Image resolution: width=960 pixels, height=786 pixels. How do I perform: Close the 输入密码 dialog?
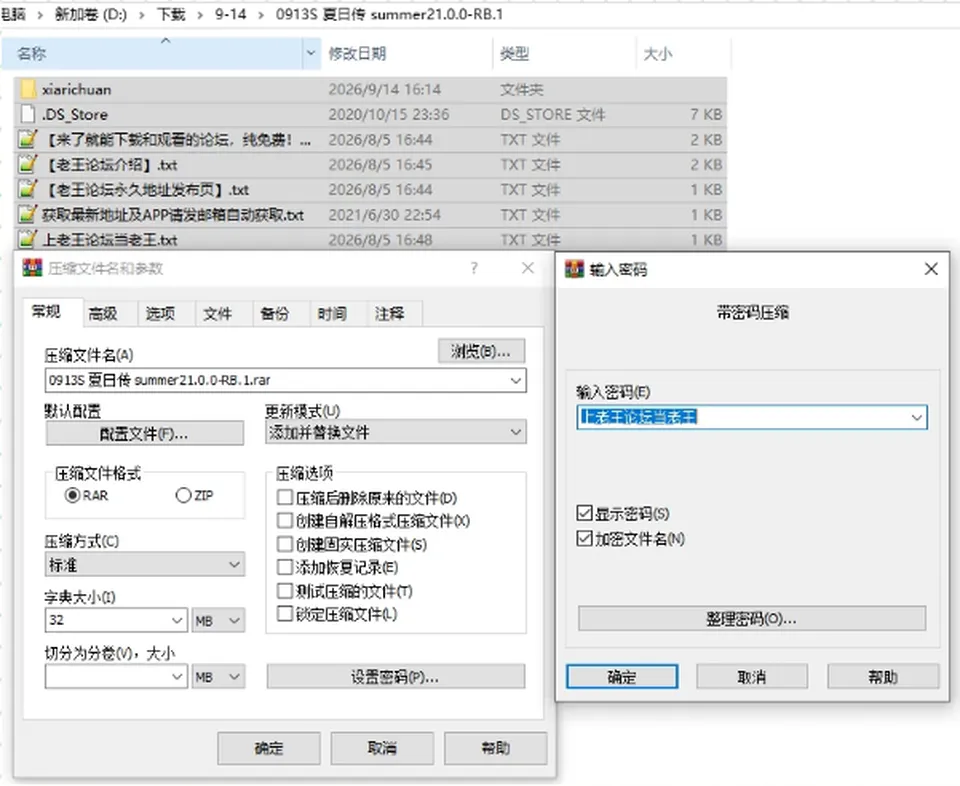(x=931, y=269)
